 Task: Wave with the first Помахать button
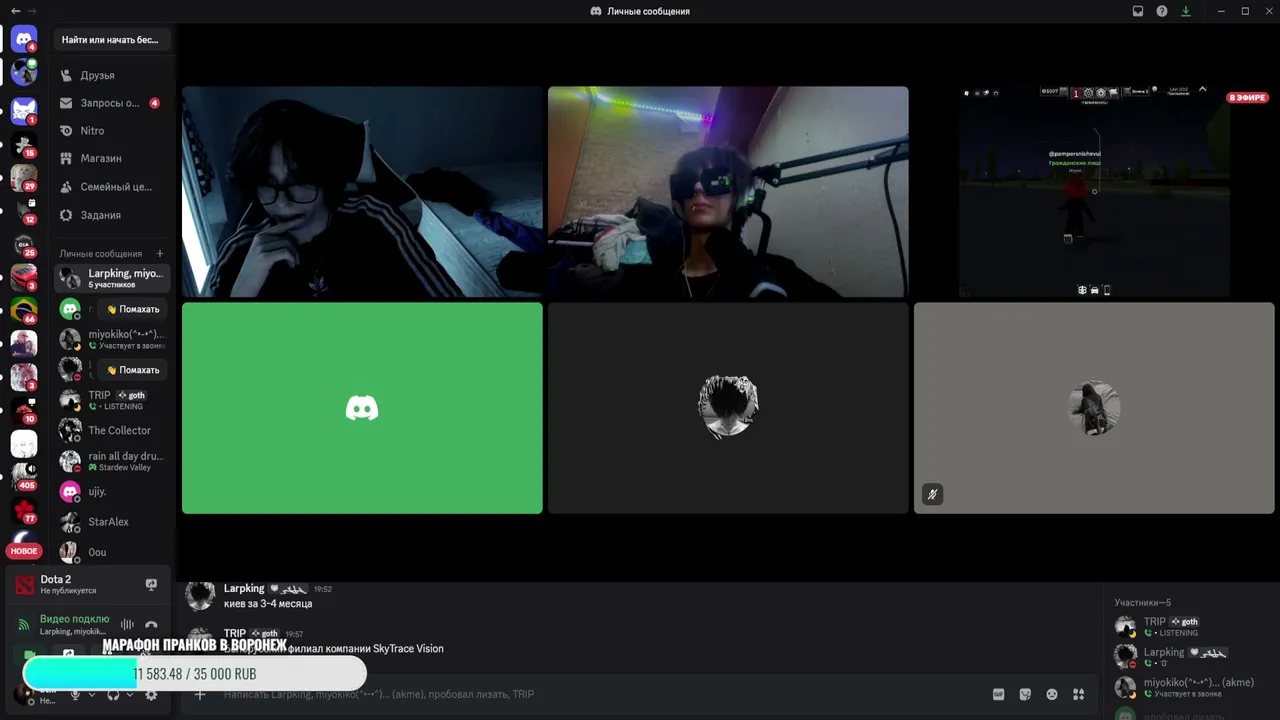[x=133, y=309]
